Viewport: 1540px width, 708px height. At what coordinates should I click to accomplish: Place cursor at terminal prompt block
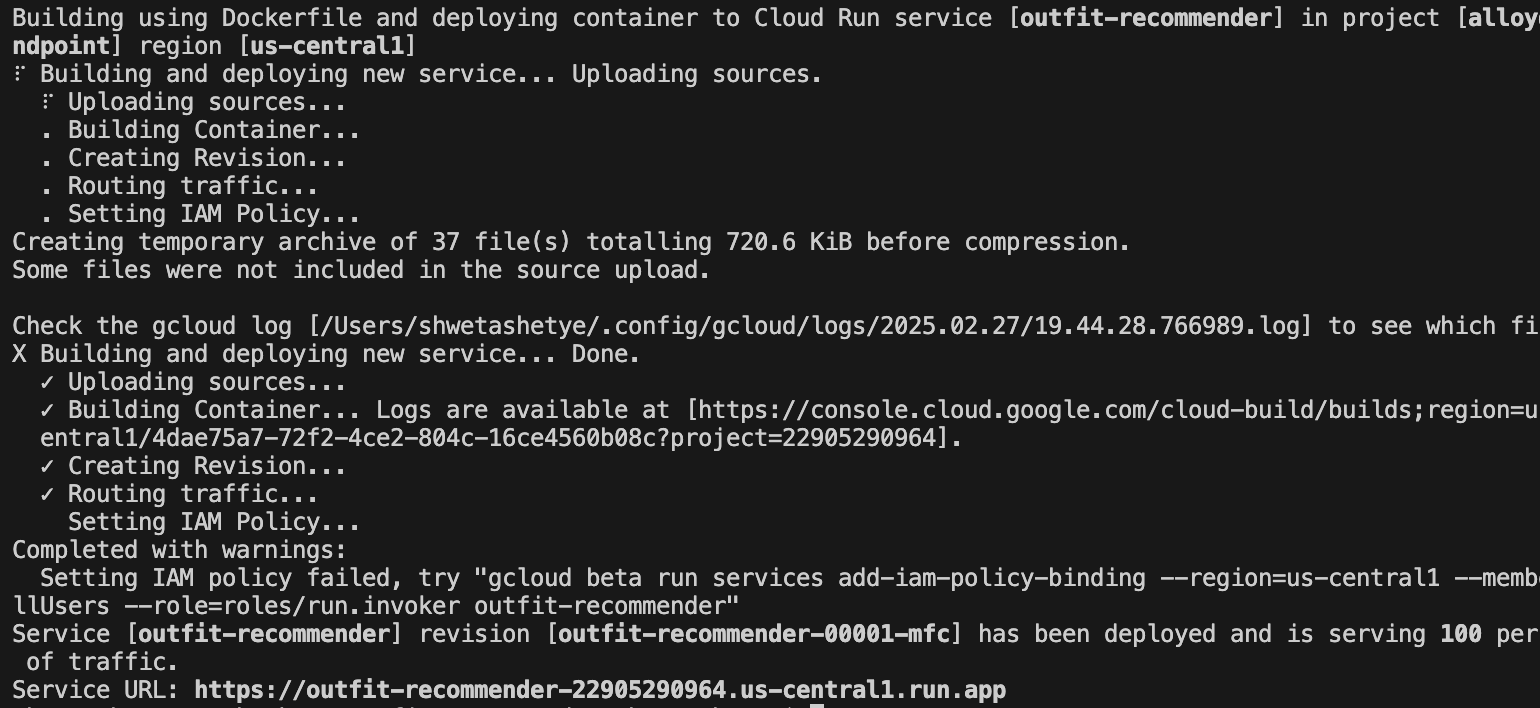point(816,705)
